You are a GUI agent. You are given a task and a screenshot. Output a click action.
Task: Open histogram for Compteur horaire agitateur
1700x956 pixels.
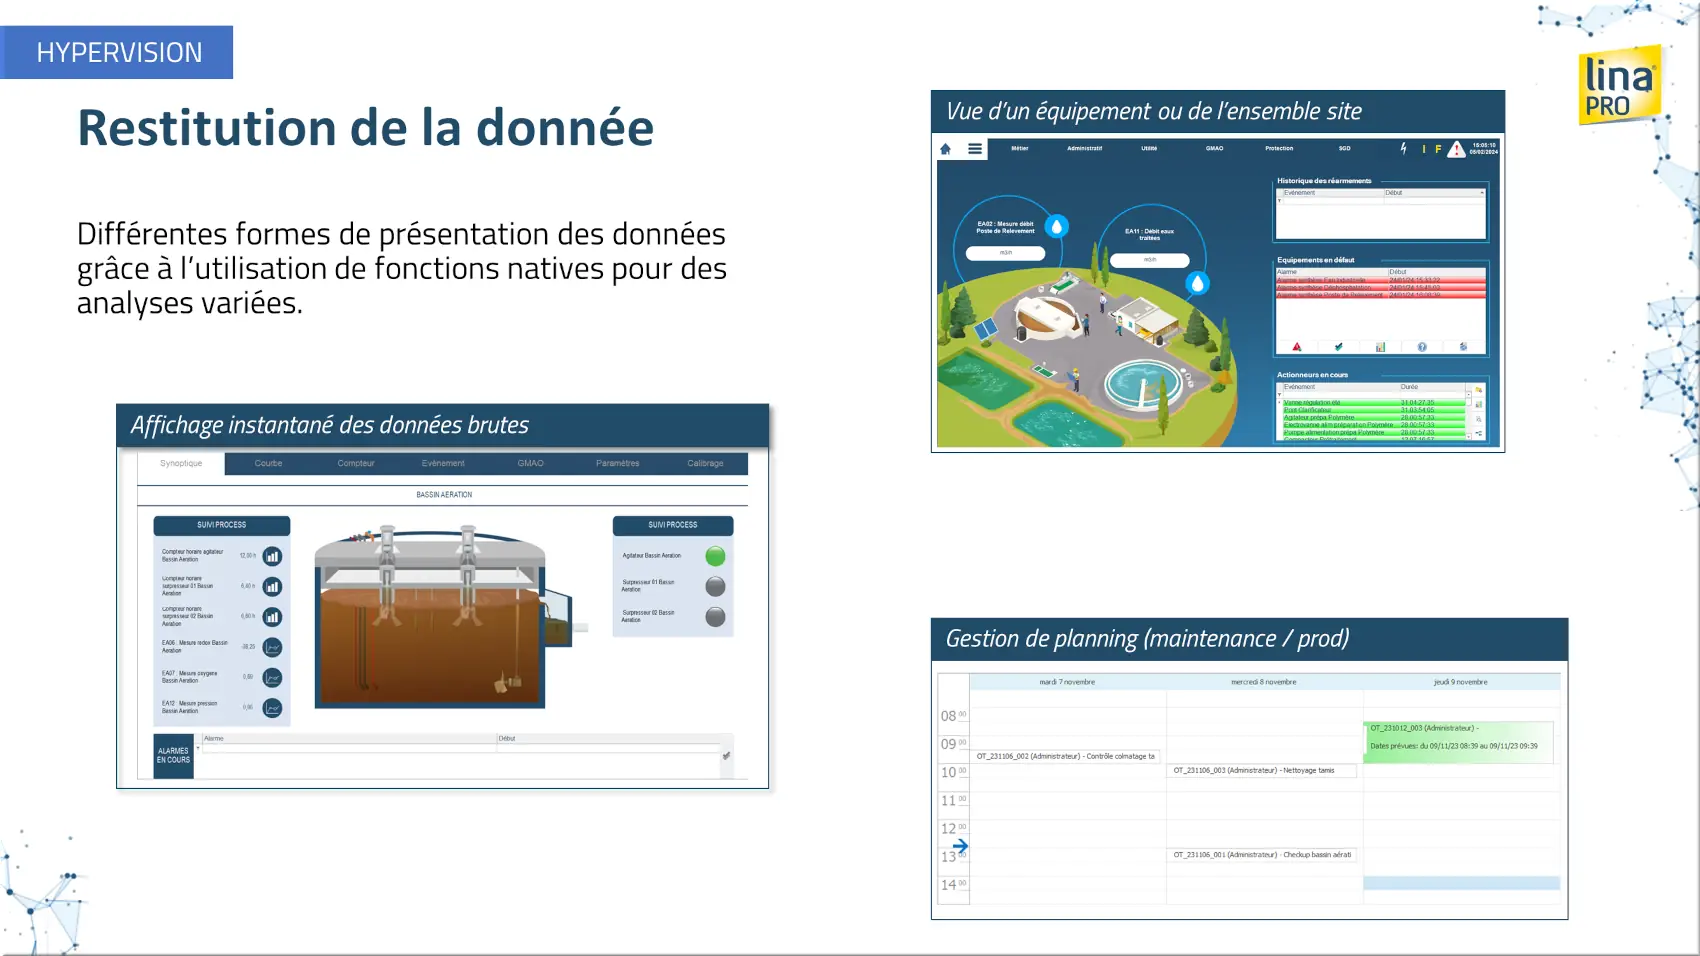[x=272, y=556]
